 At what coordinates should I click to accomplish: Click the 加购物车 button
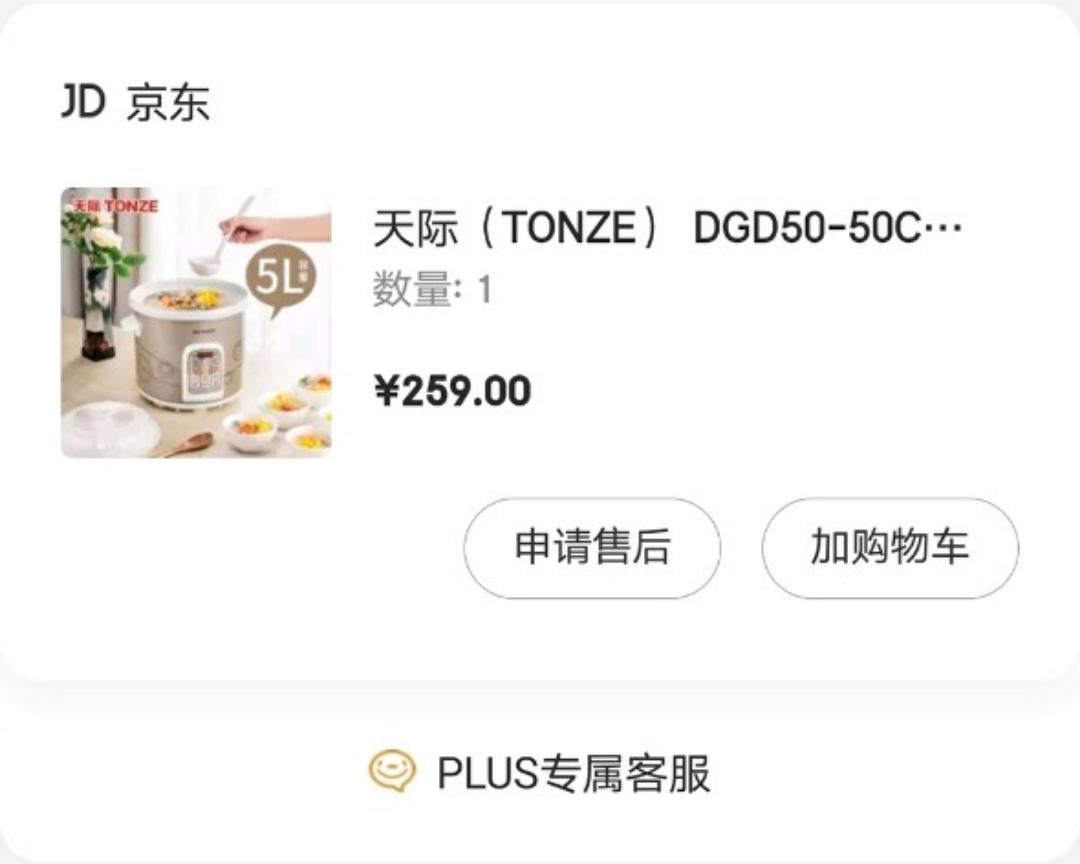pyautogui.click(x=890, y=548)
